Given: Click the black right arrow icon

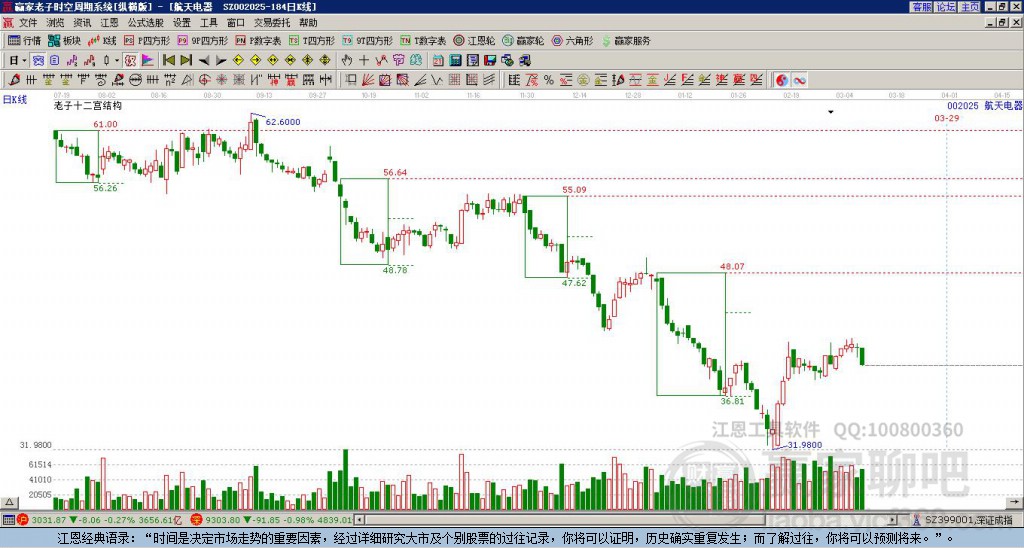Looking at the screenshot, I should (221, 60).
